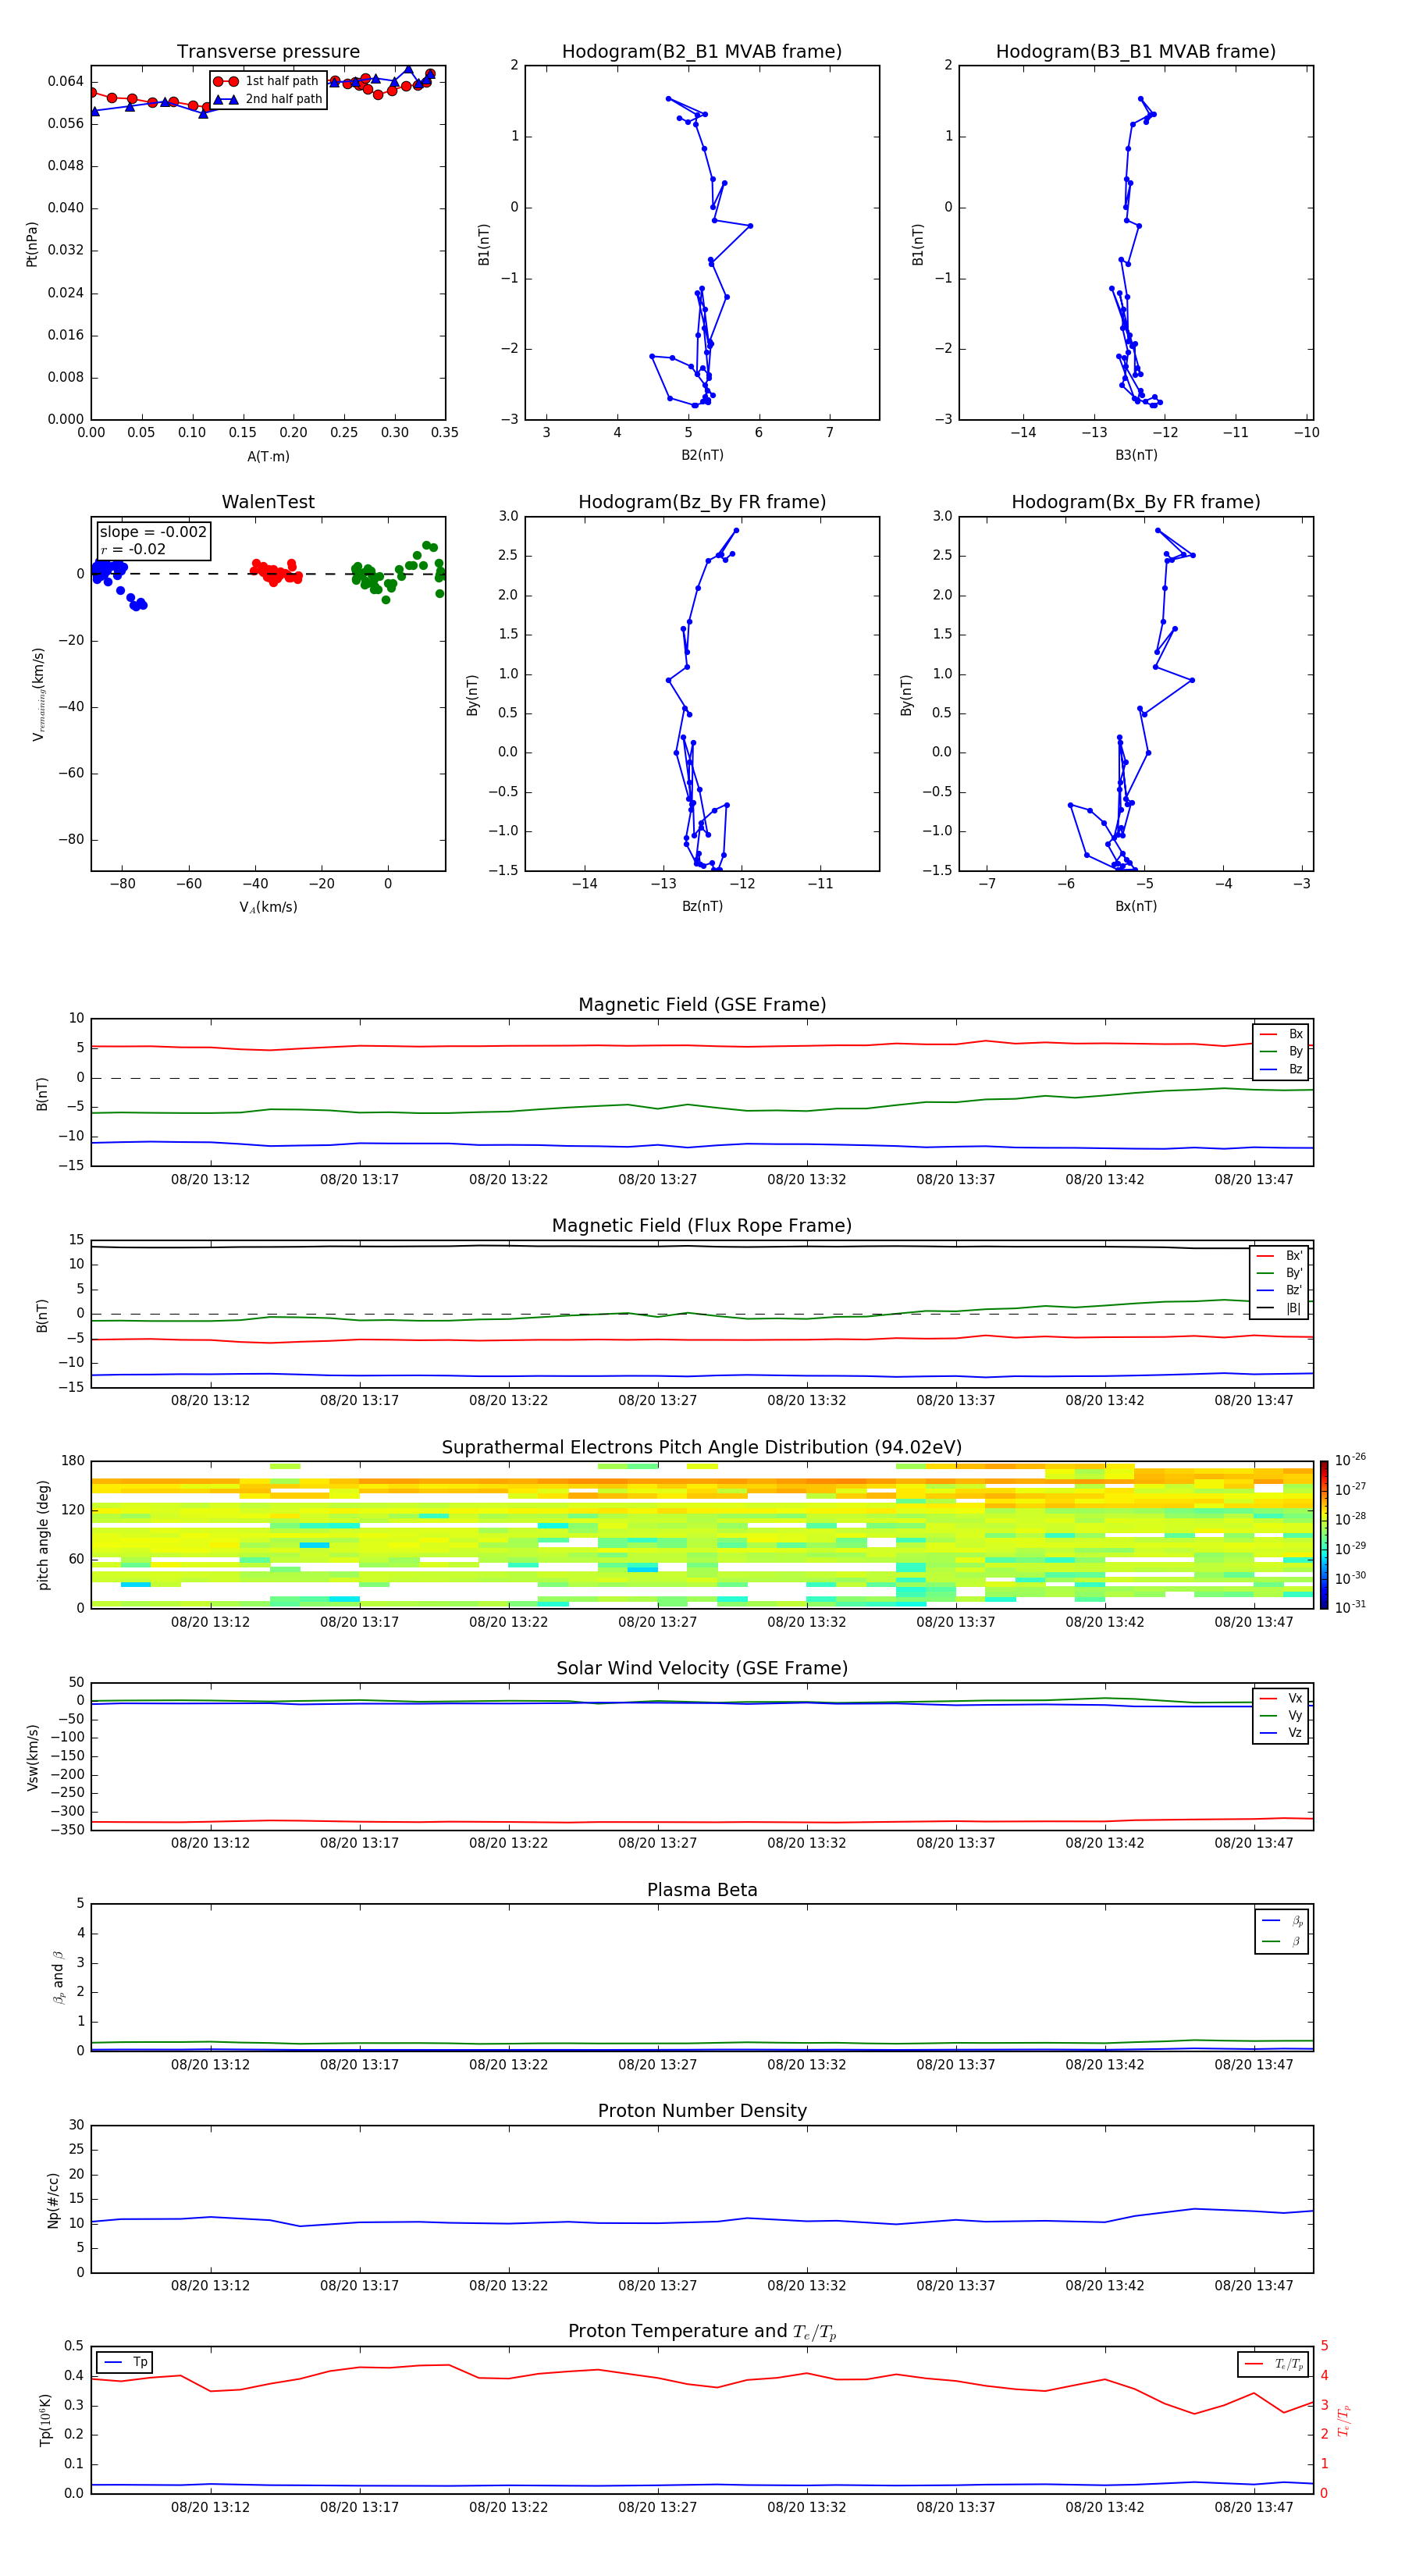Image resolution: width=1405 pixels, height=2576 pixels.
Task: Click the "V_remaining(km/s)" y-axis label
Action: click(x=38, y=694)
